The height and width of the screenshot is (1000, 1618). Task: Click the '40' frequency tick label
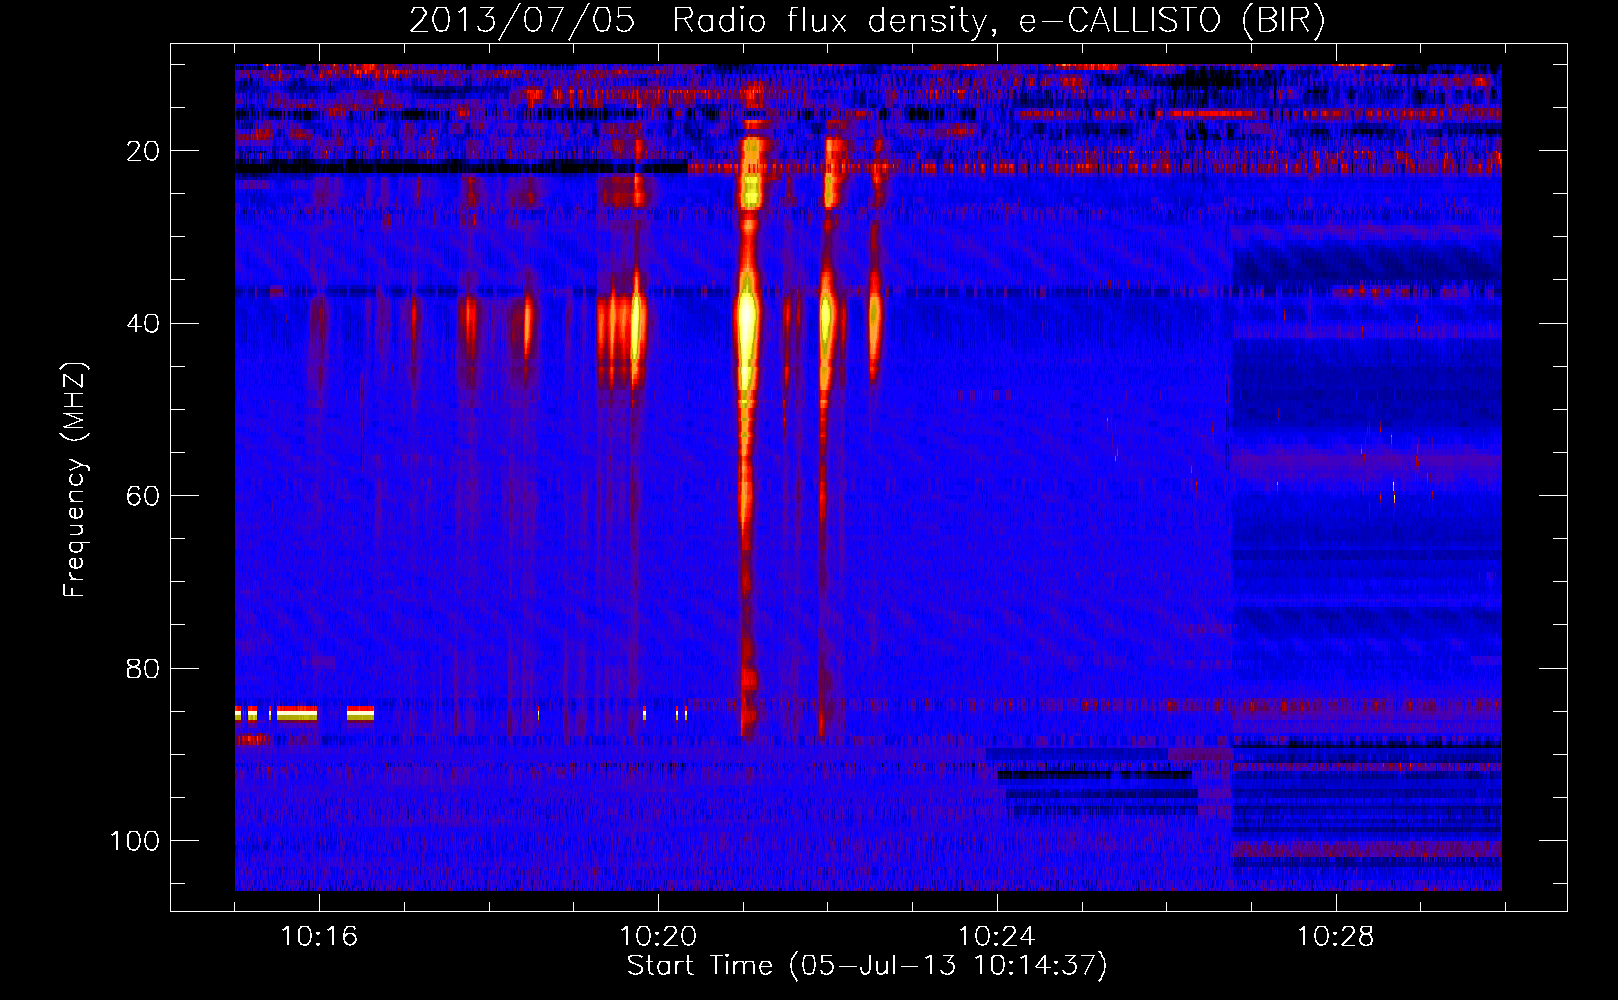[x=144, y=324]
